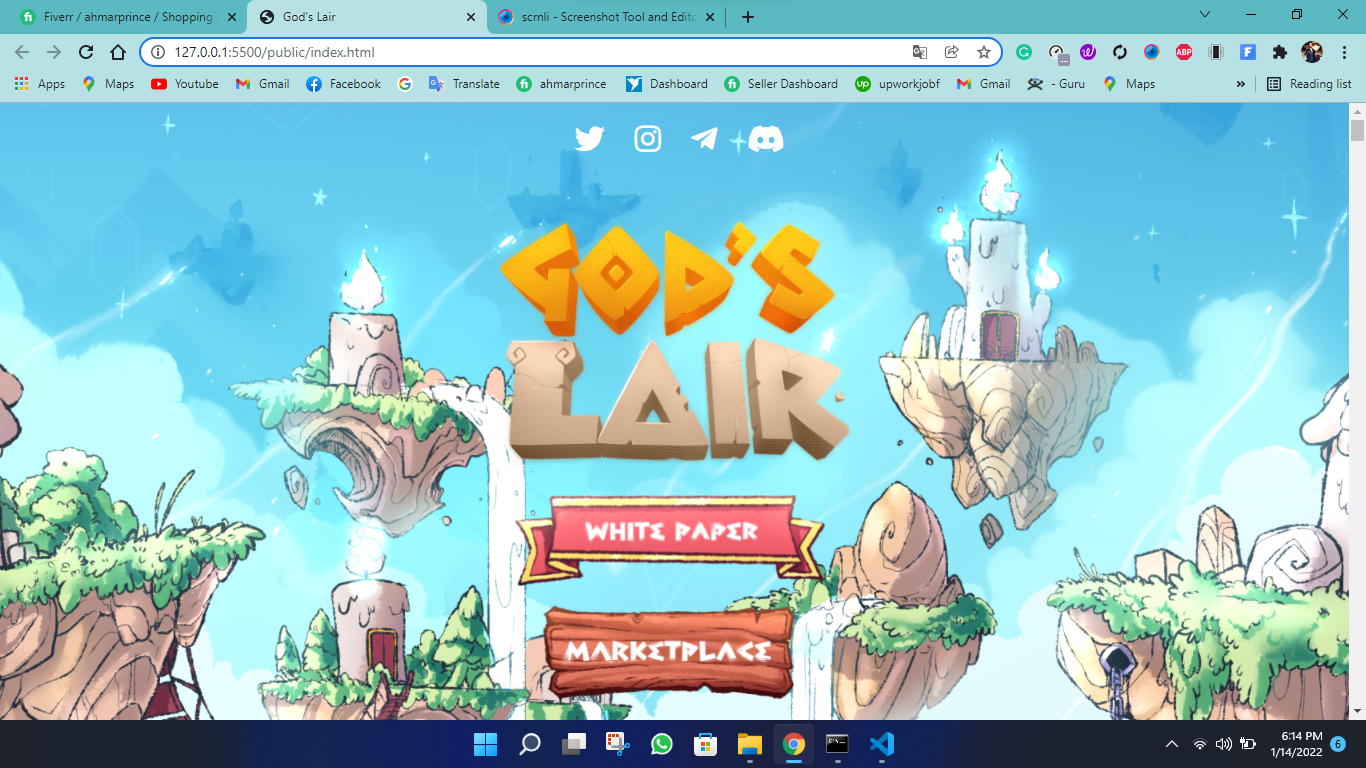This screenshot has width=1366, height=768.
Task: Click the Marketplace wooden sign button
Action: (x=668, y=651)
